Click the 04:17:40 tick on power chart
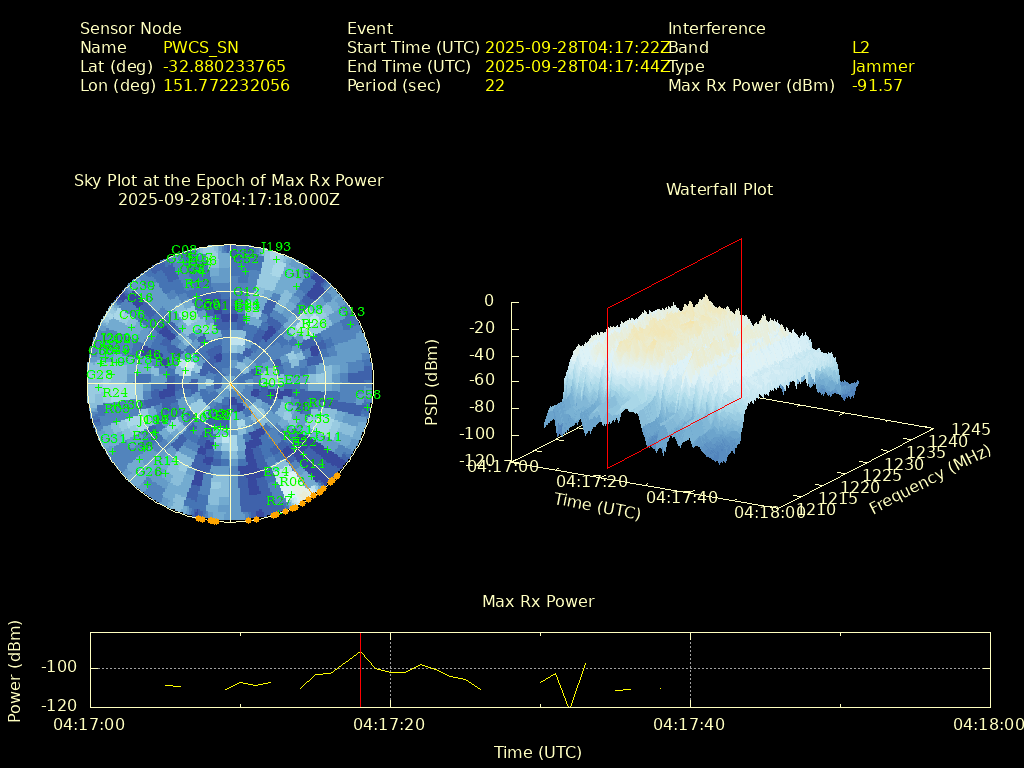Viewport: 1024px width, 768px height. 690,724
